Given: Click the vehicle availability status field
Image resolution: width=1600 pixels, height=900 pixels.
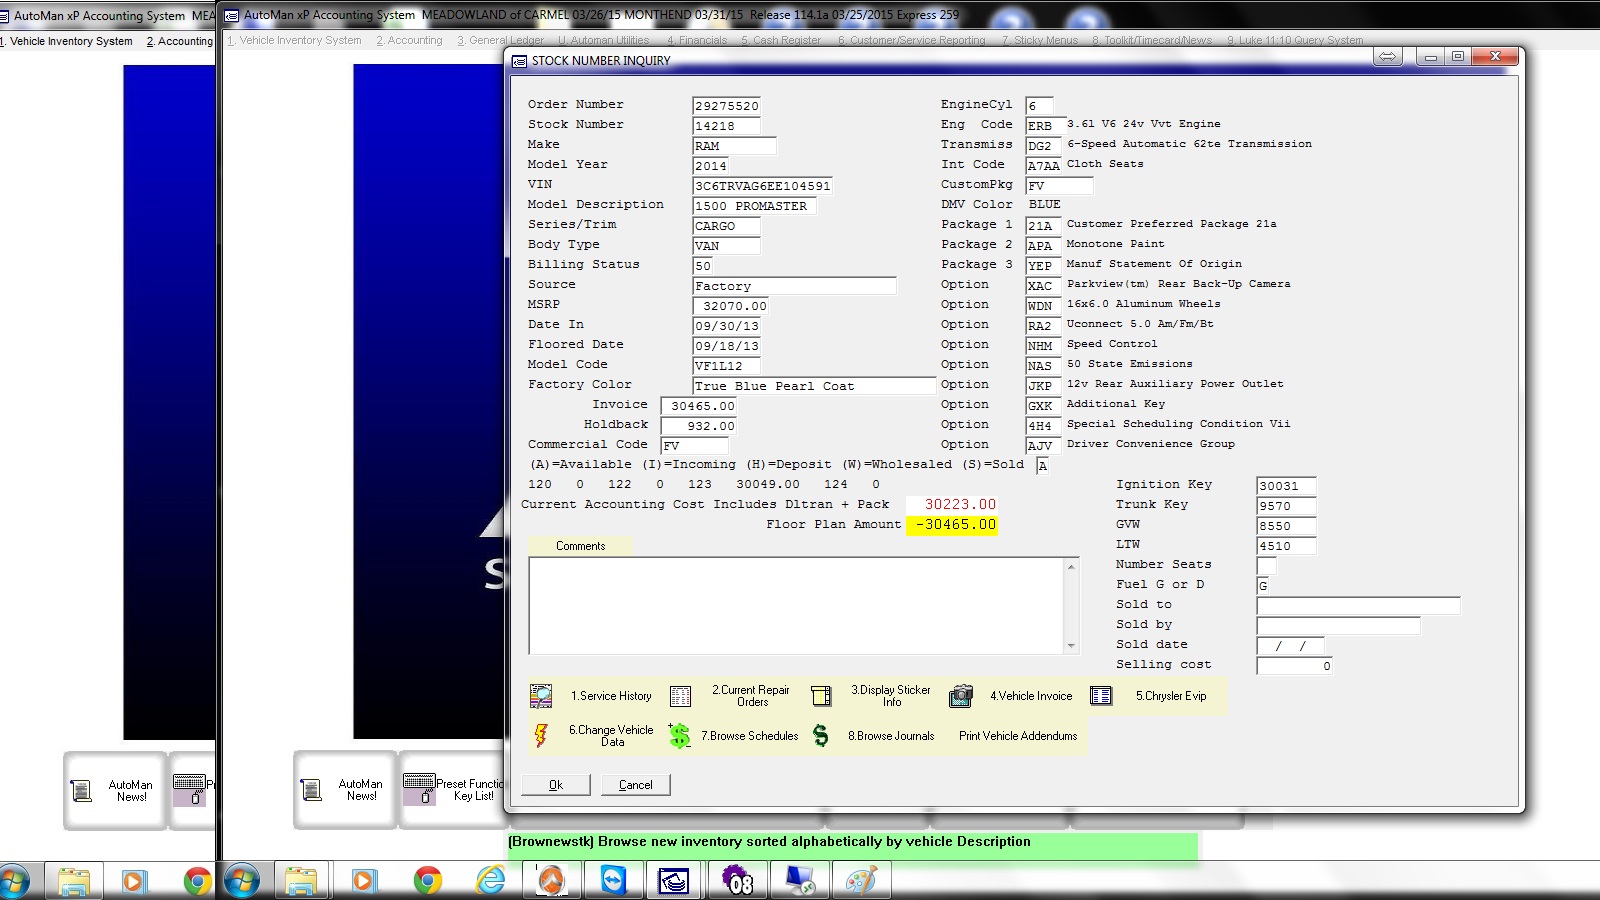Looking at the screenshot, I should click(1042, 465).
